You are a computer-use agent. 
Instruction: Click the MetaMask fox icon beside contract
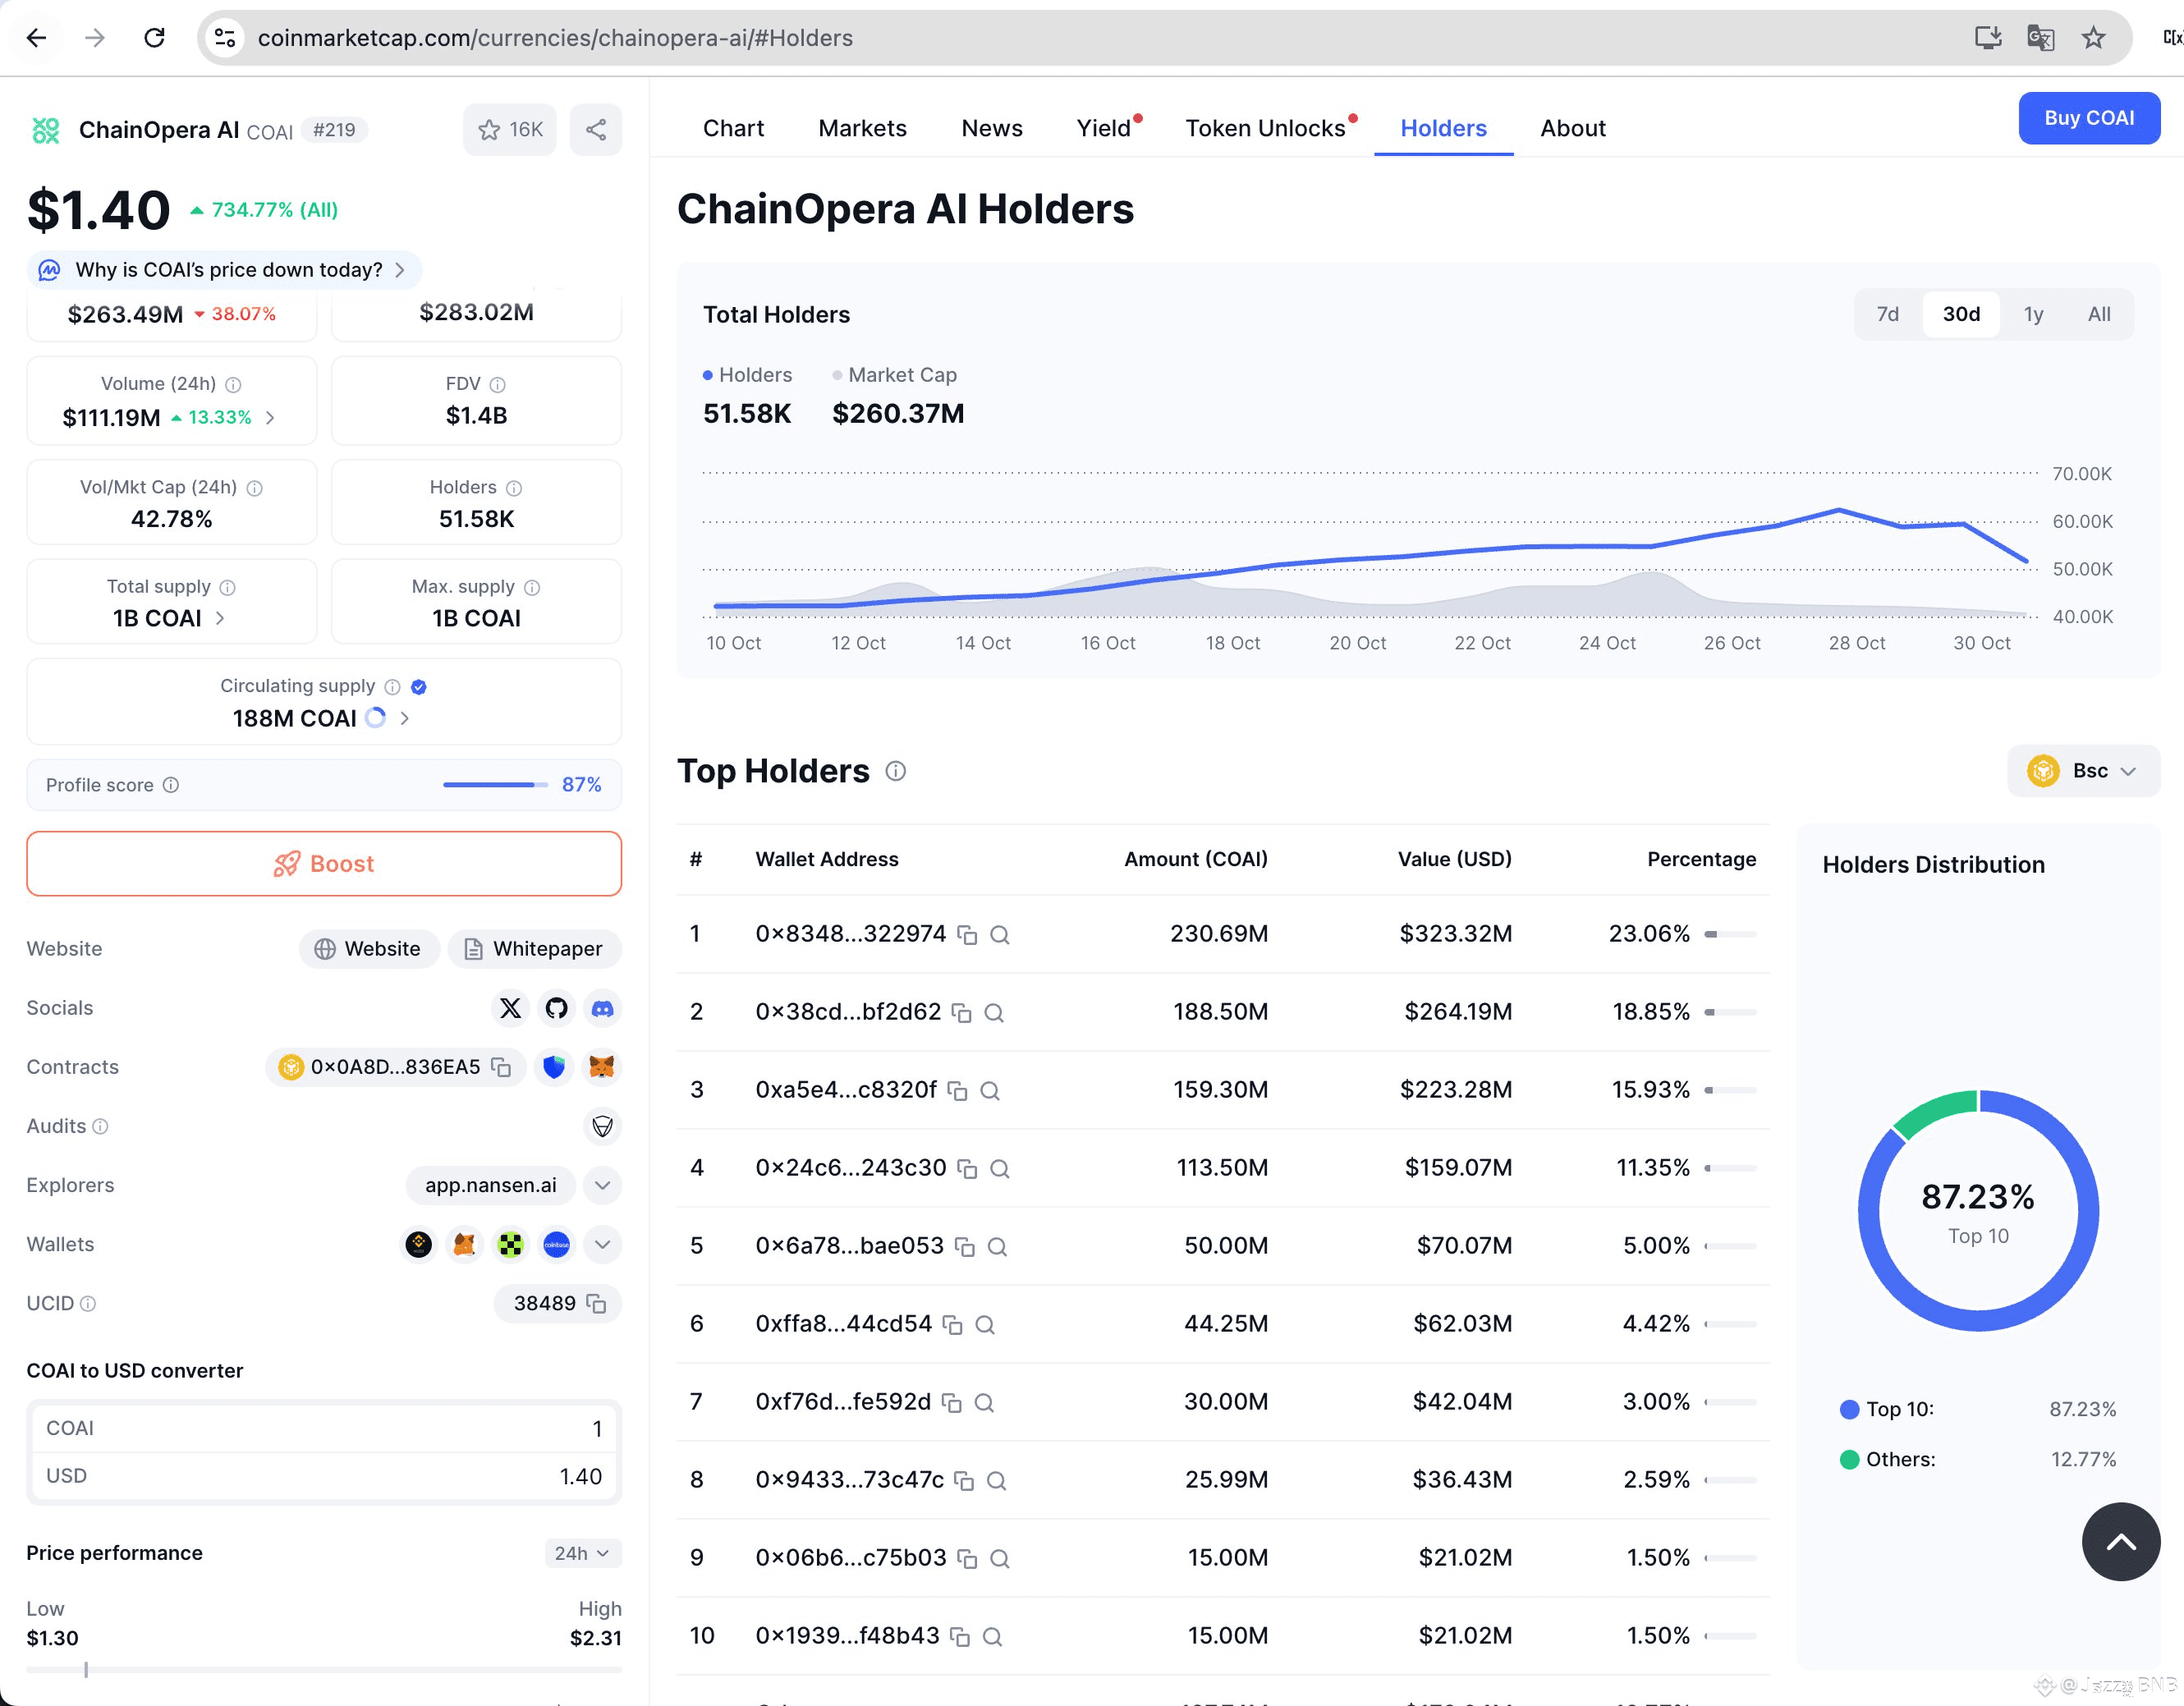click(601, 1067)
